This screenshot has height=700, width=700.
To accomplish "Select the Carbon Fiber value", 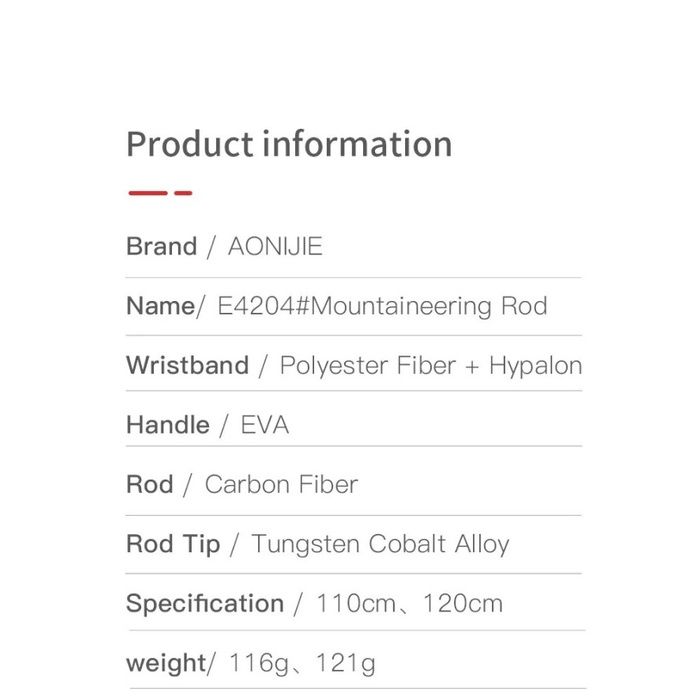I will pyautogui.click(x=281, y=485).
